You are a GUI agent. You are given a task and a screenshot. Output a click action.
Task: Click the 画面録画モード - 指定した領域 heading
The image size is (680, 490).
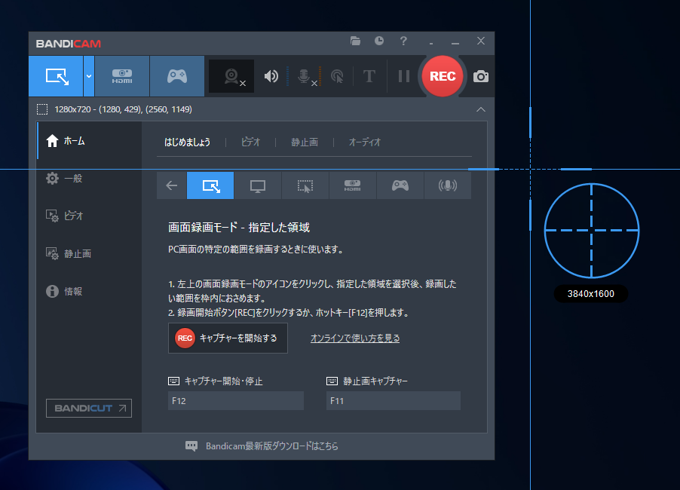239,227
